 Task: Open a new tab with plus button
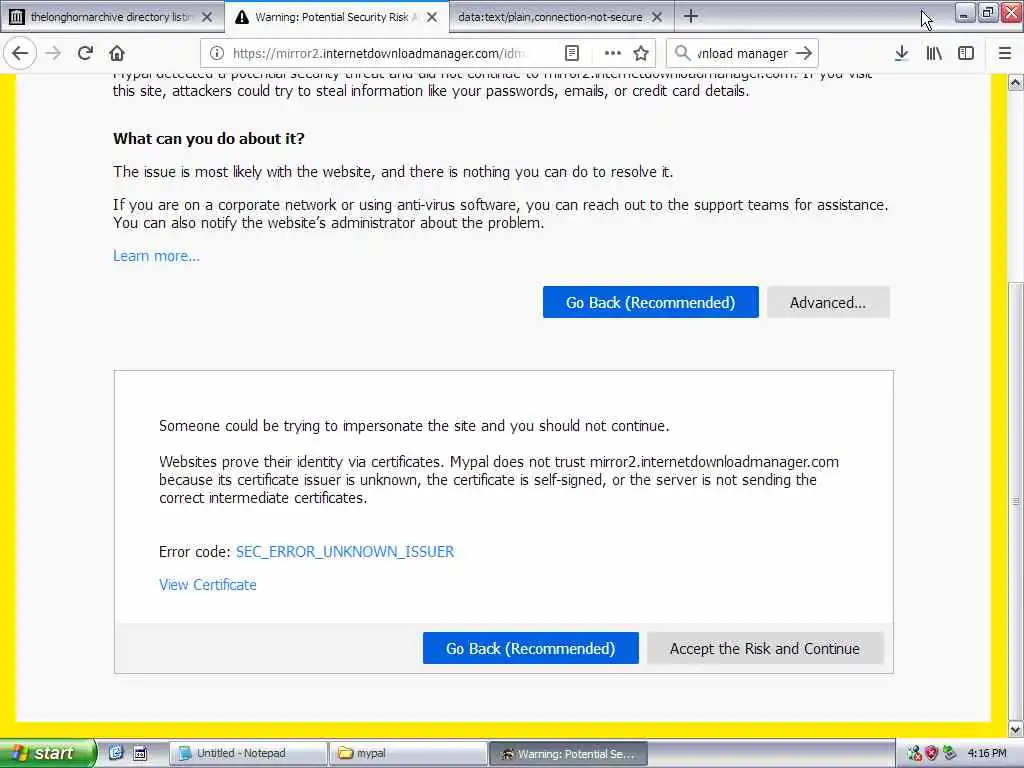point(690,16)
